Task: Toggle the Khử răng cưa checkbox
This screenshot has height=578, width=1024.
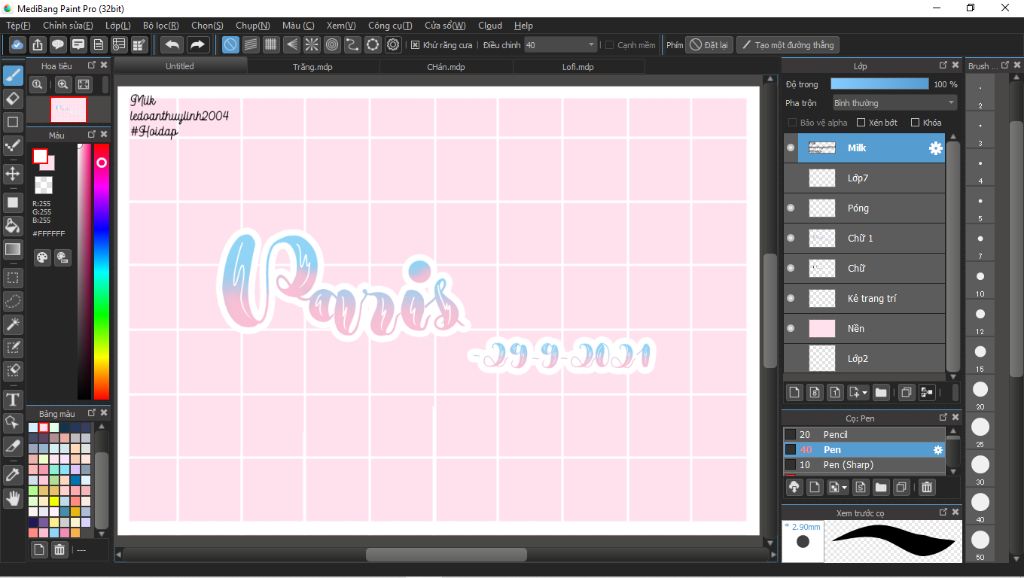Action: (x=415, y=45)
